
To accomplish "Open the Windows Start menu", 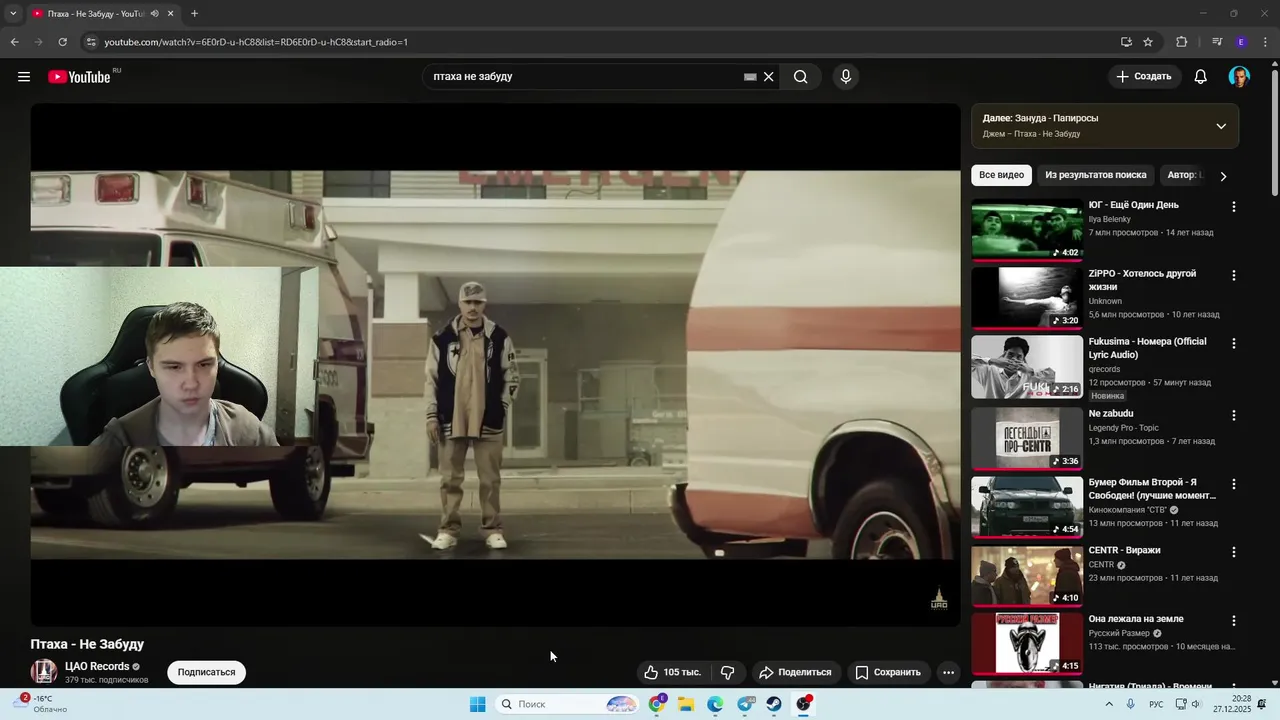I will (x=478, y=704).
